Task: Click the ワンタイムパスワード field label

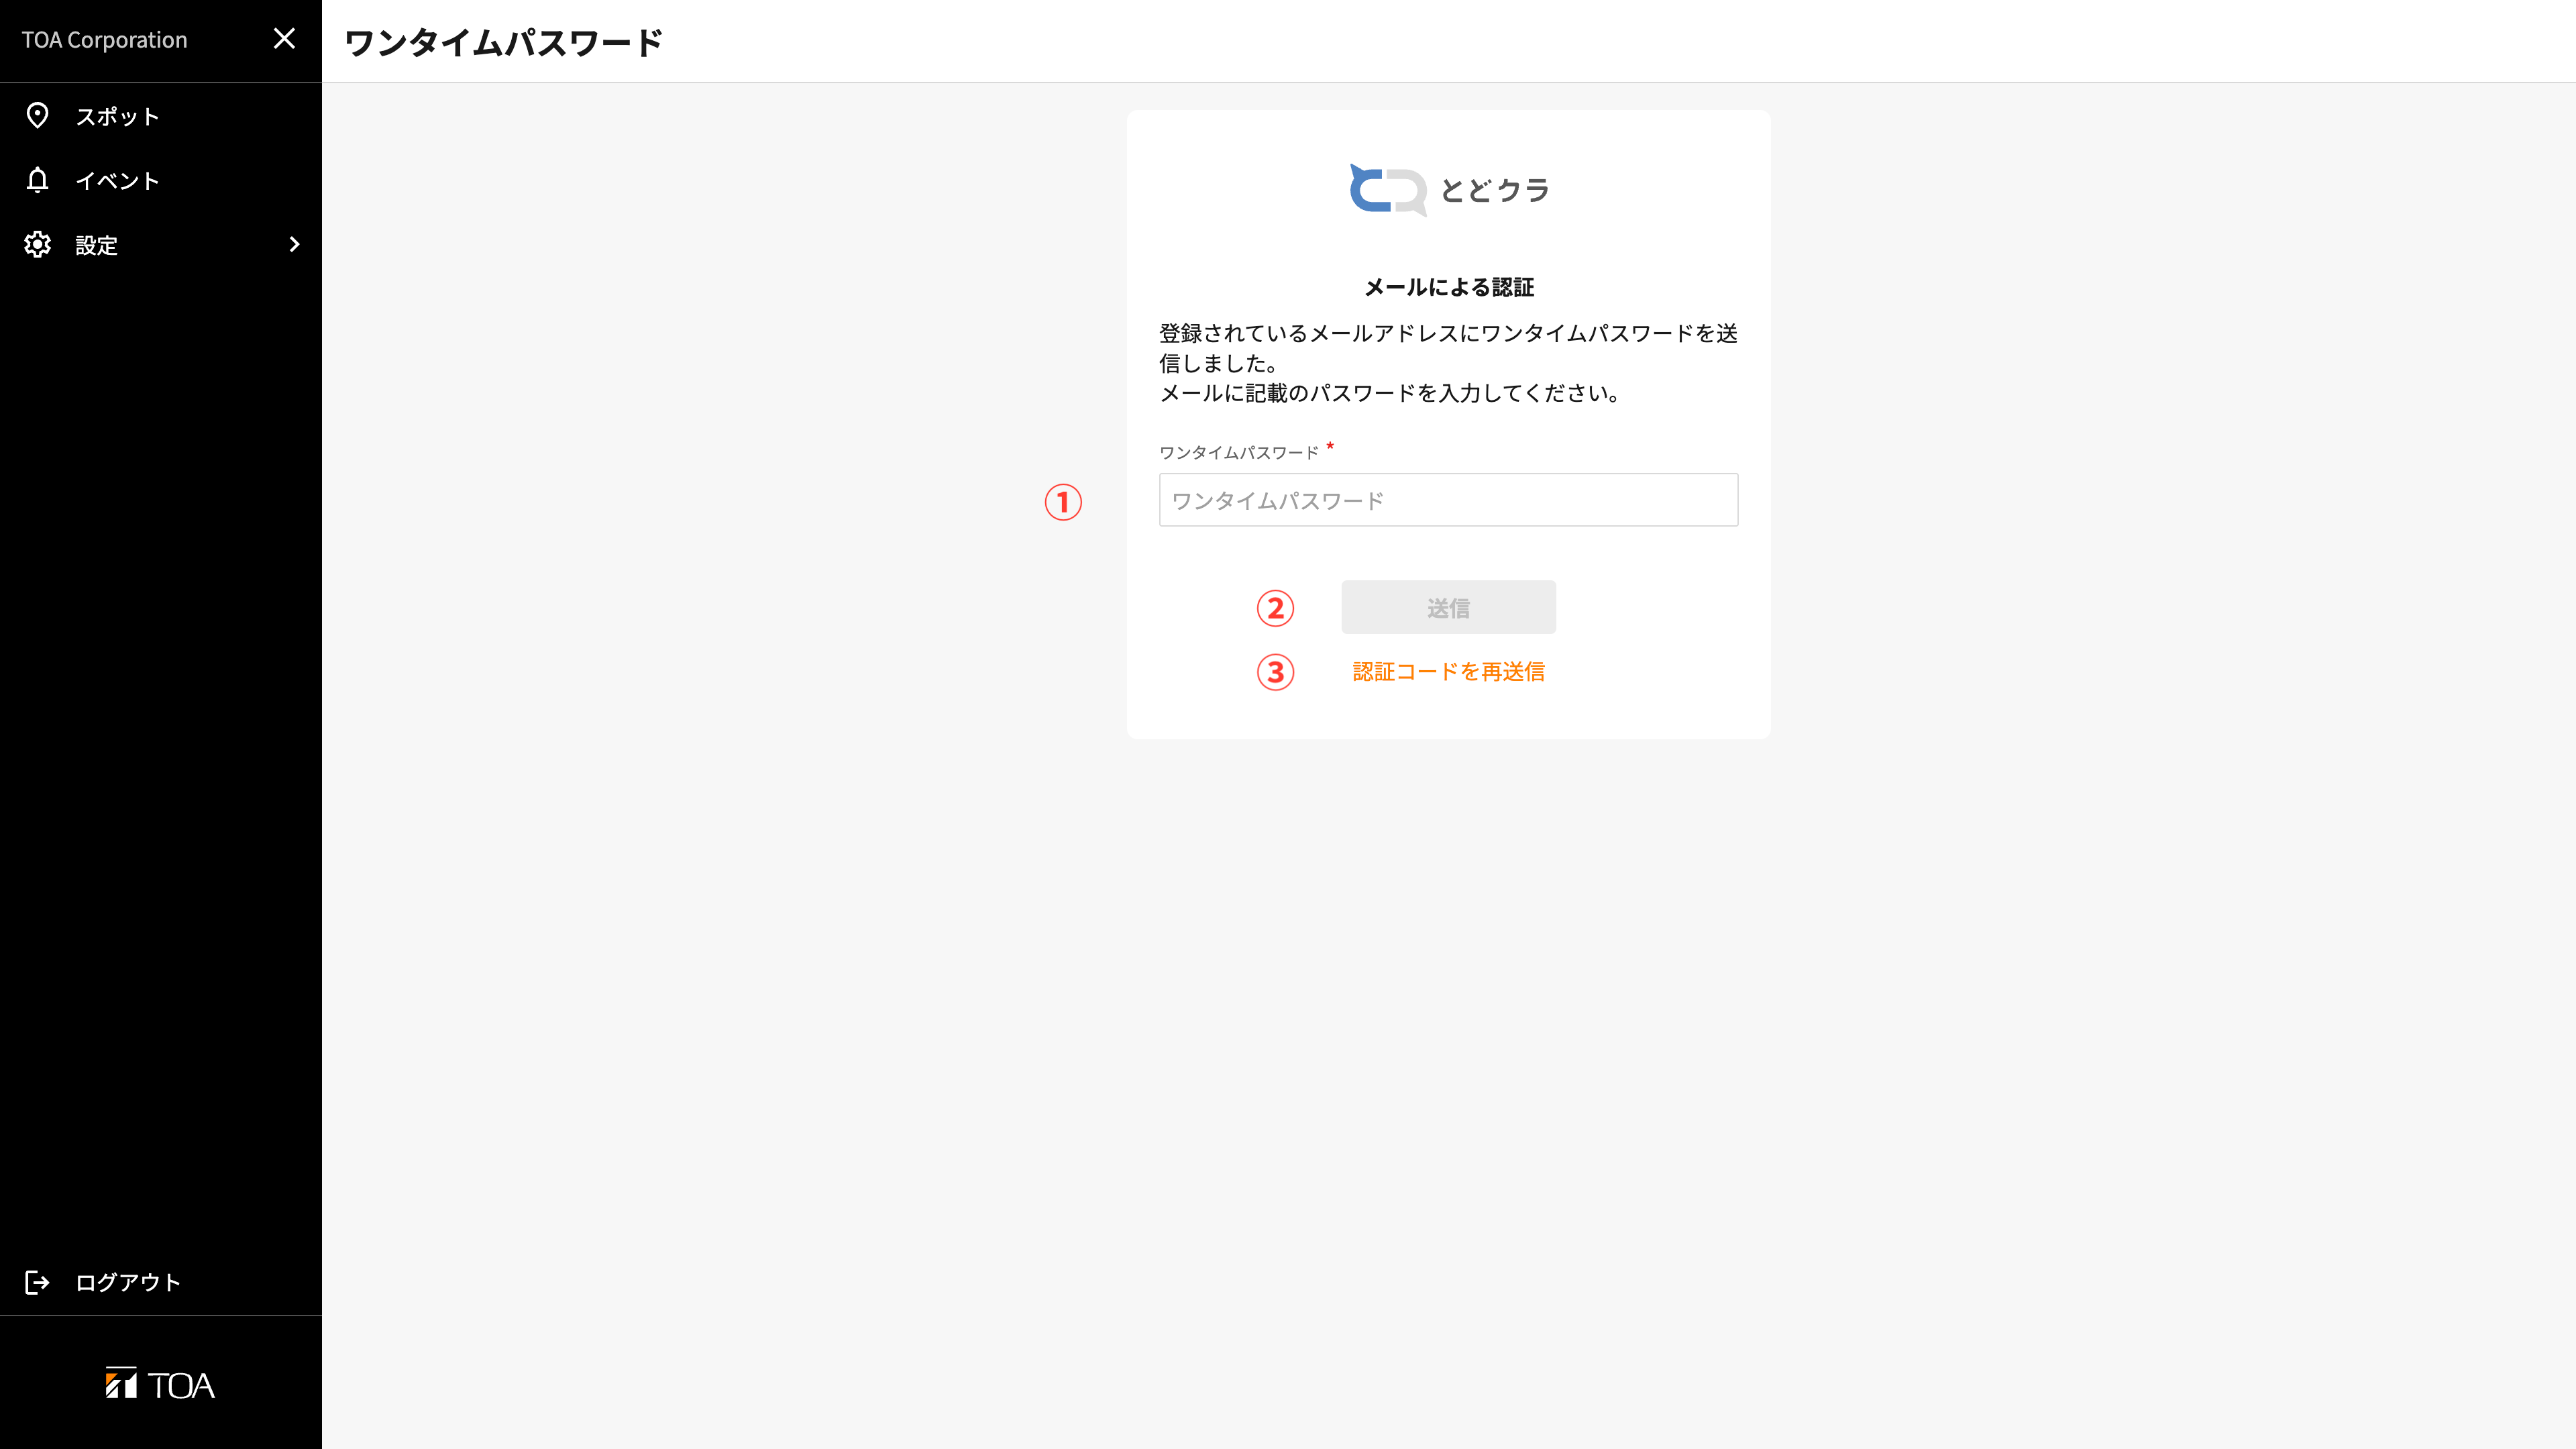Action: point(1239,453)
